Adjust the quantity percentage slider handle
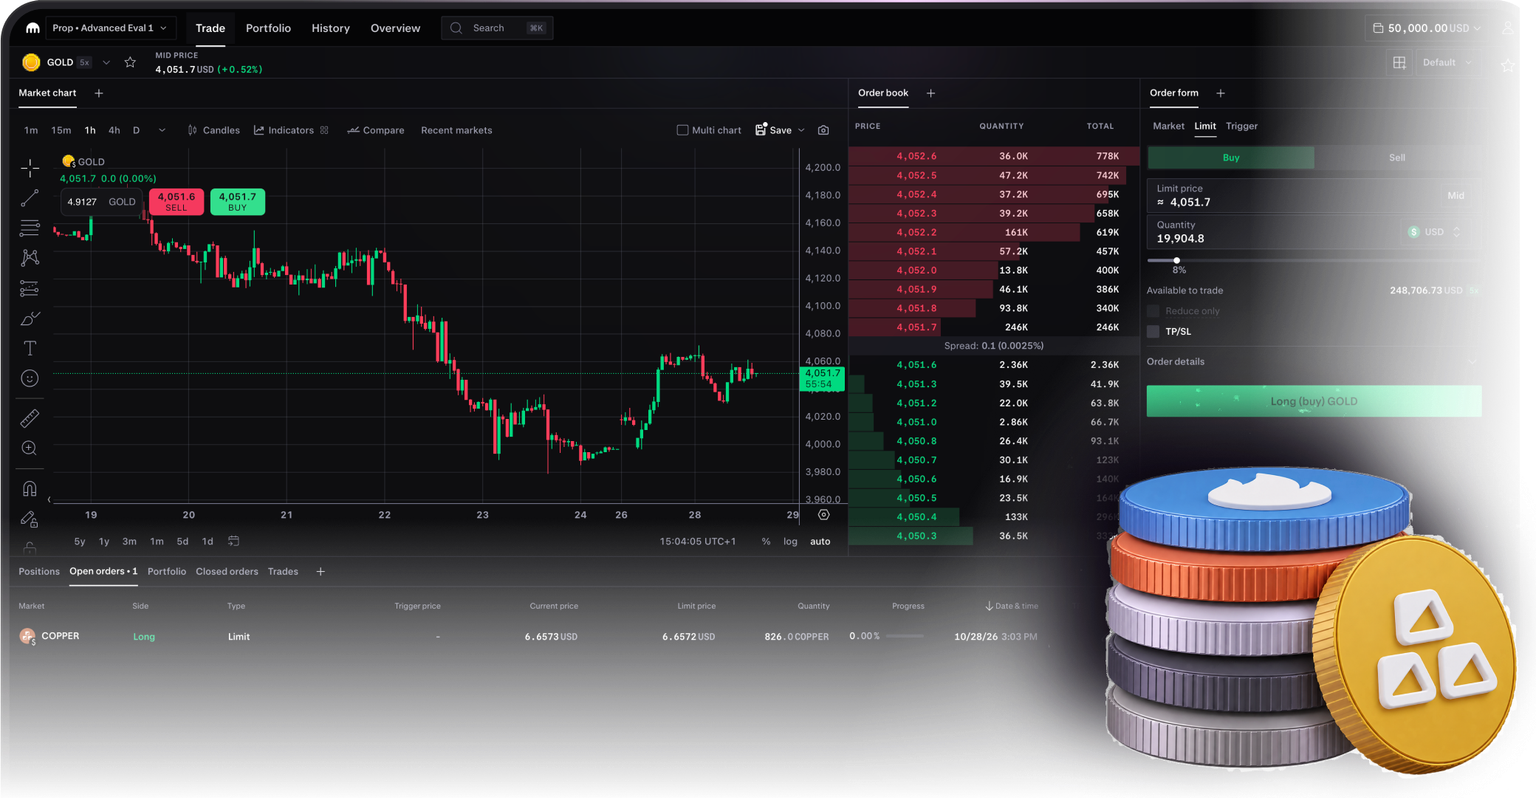The width and height of the screenshot is (1536, 798). [x=1177, y=260]
